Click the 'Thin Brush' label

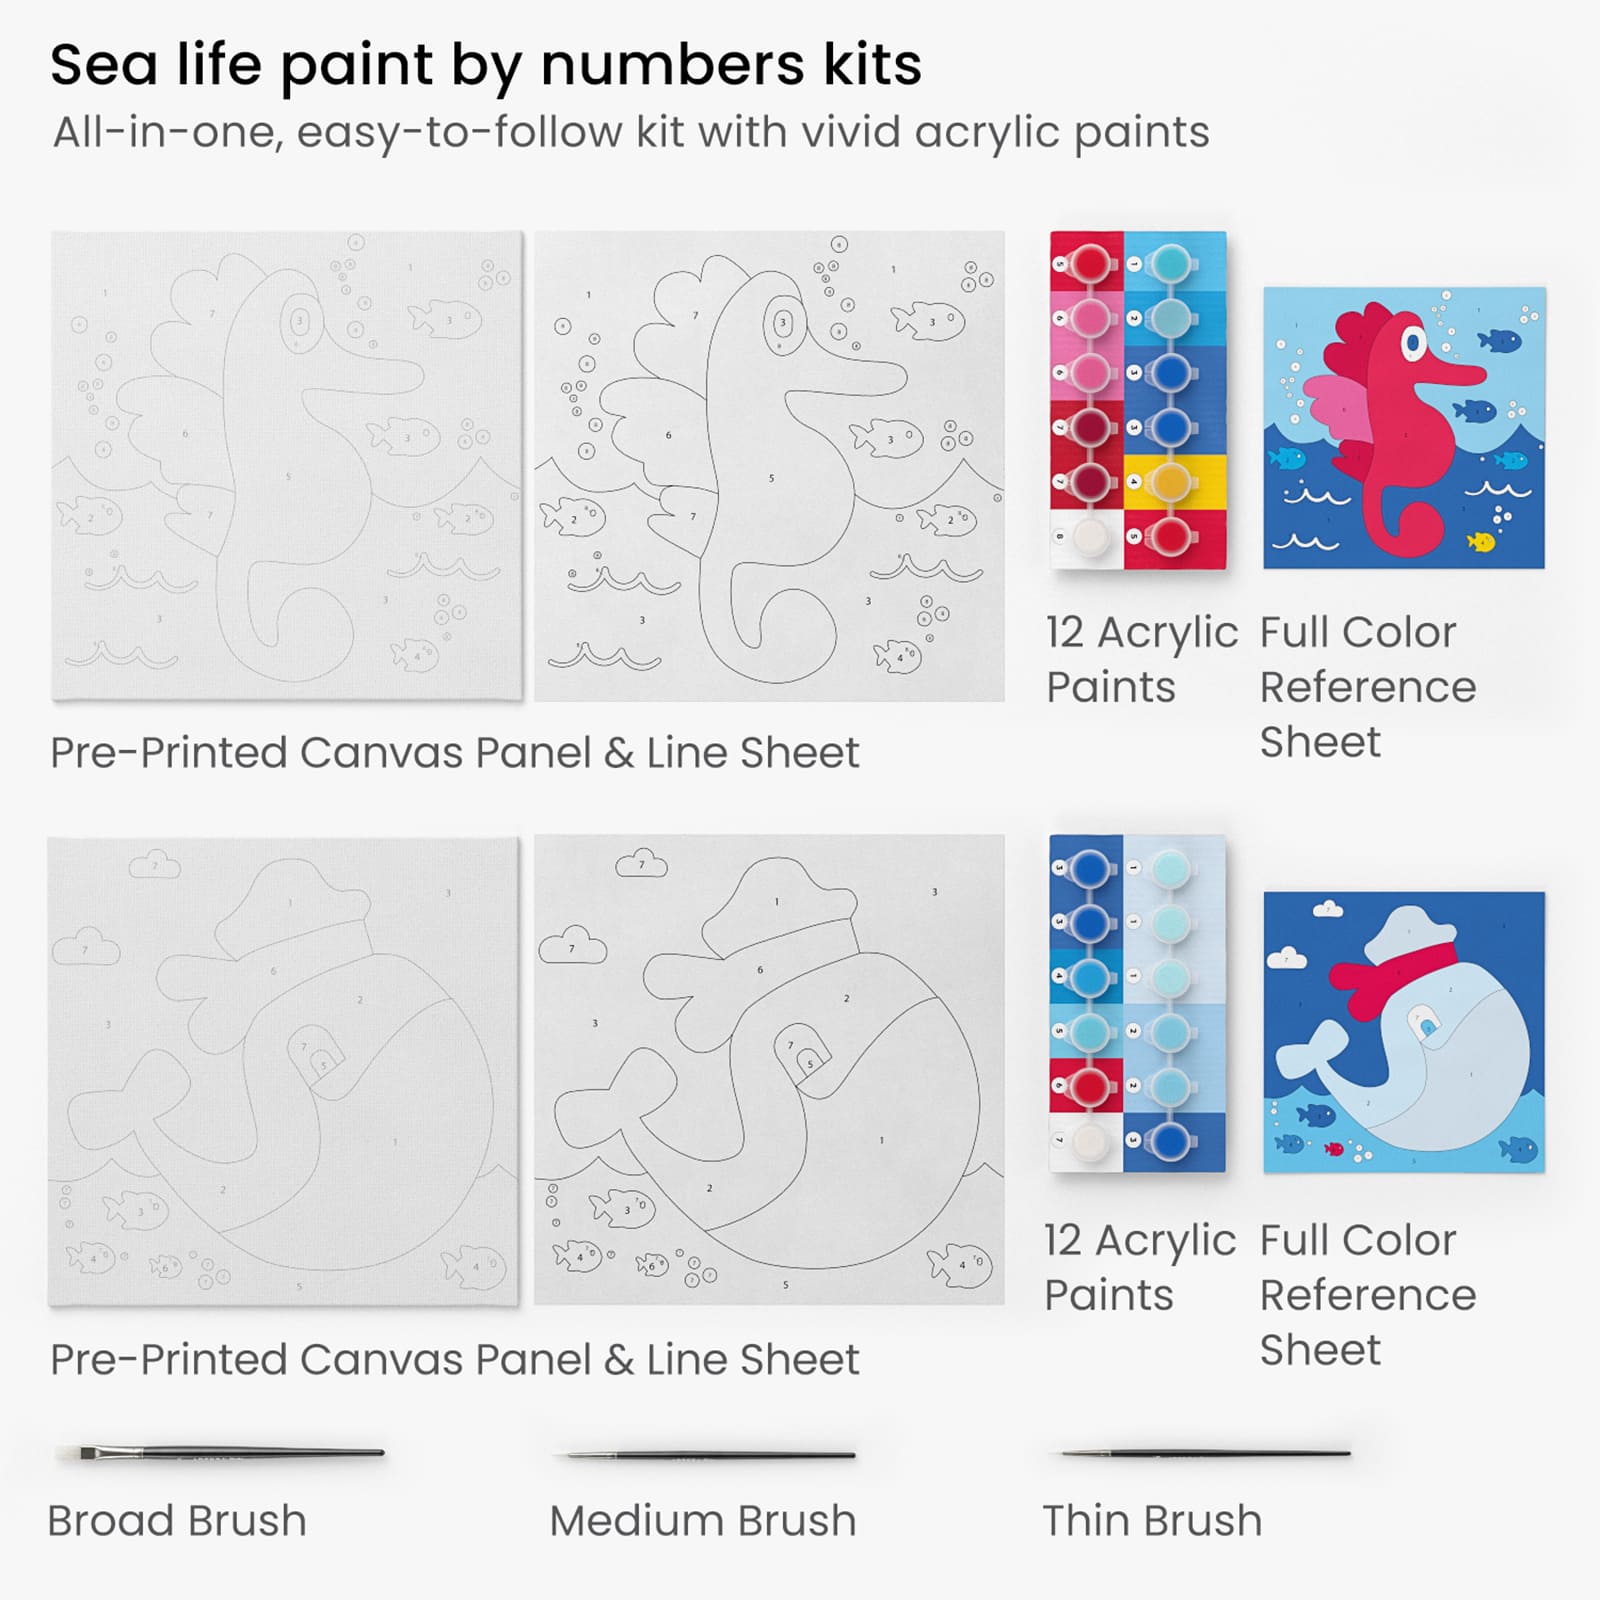(x=1152, y=1521)
